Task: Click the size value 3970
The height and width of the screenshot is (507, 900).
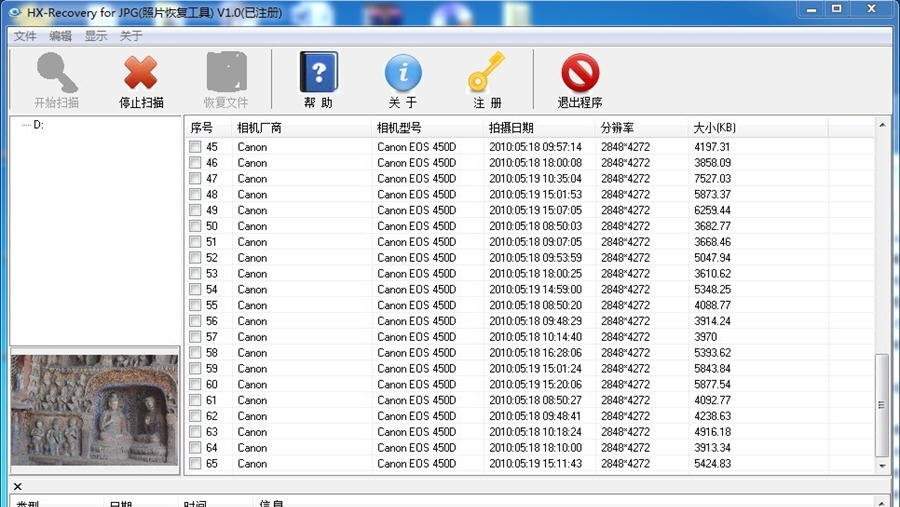Action: pos(705,337)
